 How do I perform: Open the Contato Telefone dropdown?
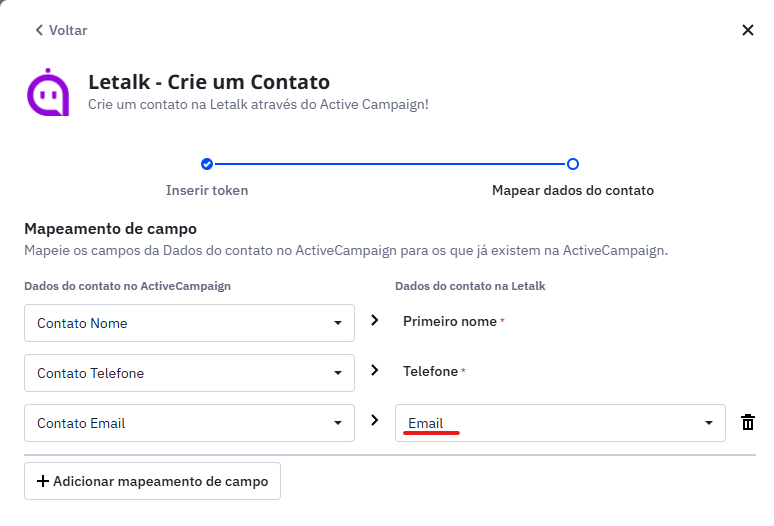(189, 373)
